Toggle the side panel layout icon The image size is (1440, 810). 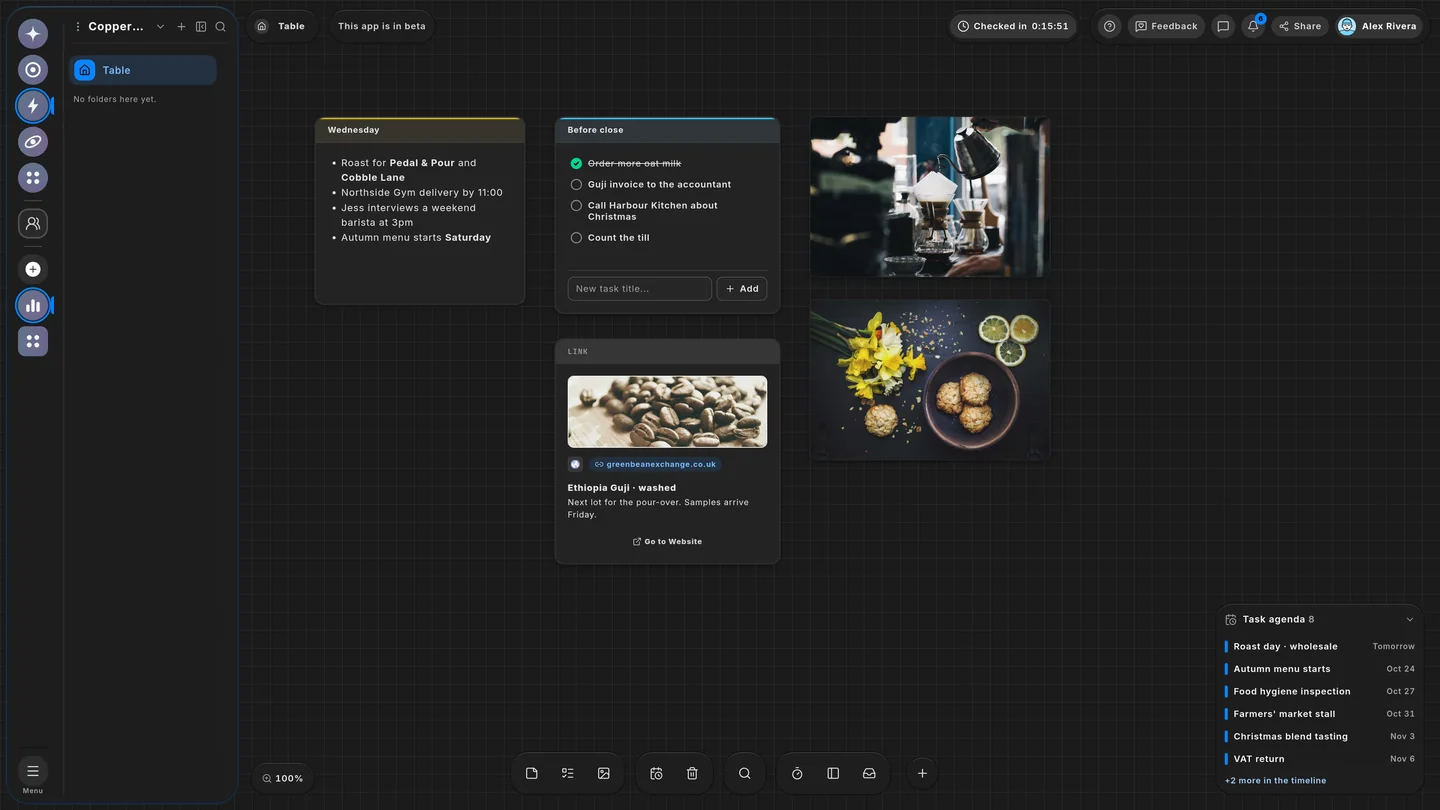point(833,774)
